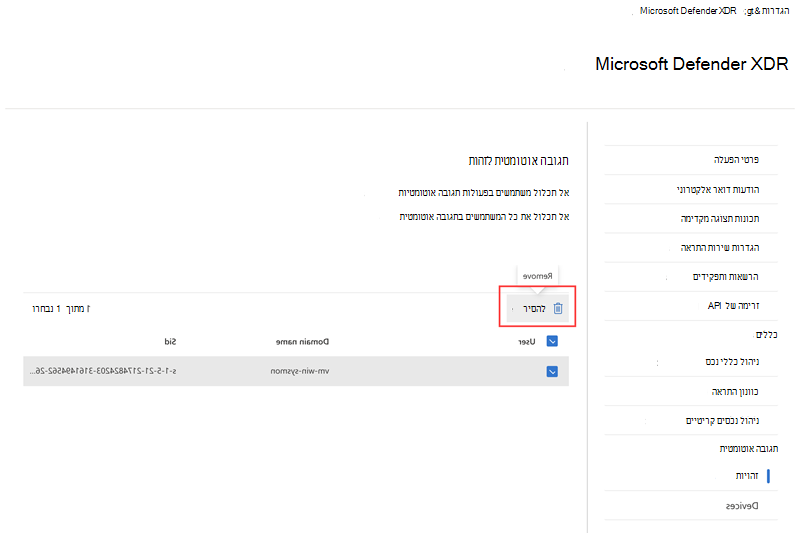Image resolution: width=800 pixels, height=533 pixels.
Task: Click Microsoft Defender XDR breadcrumb link
Action: (688, 11)
